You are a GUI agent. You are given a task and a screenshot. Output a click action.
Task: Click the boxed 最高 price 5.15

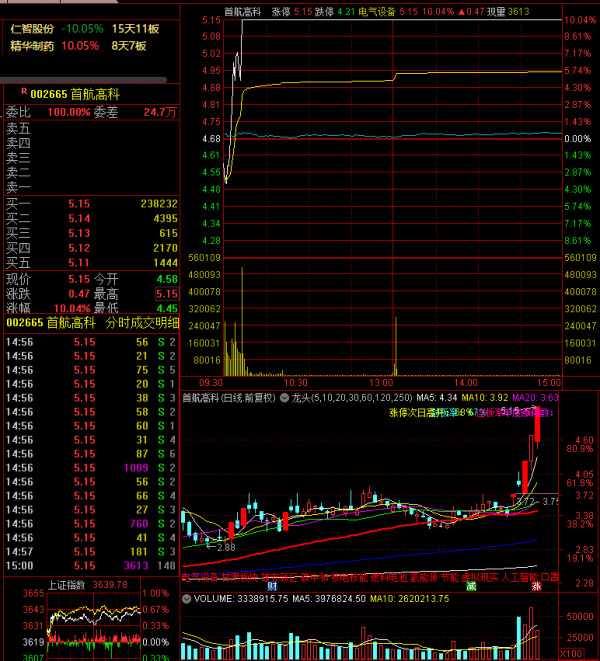[164, 294]
